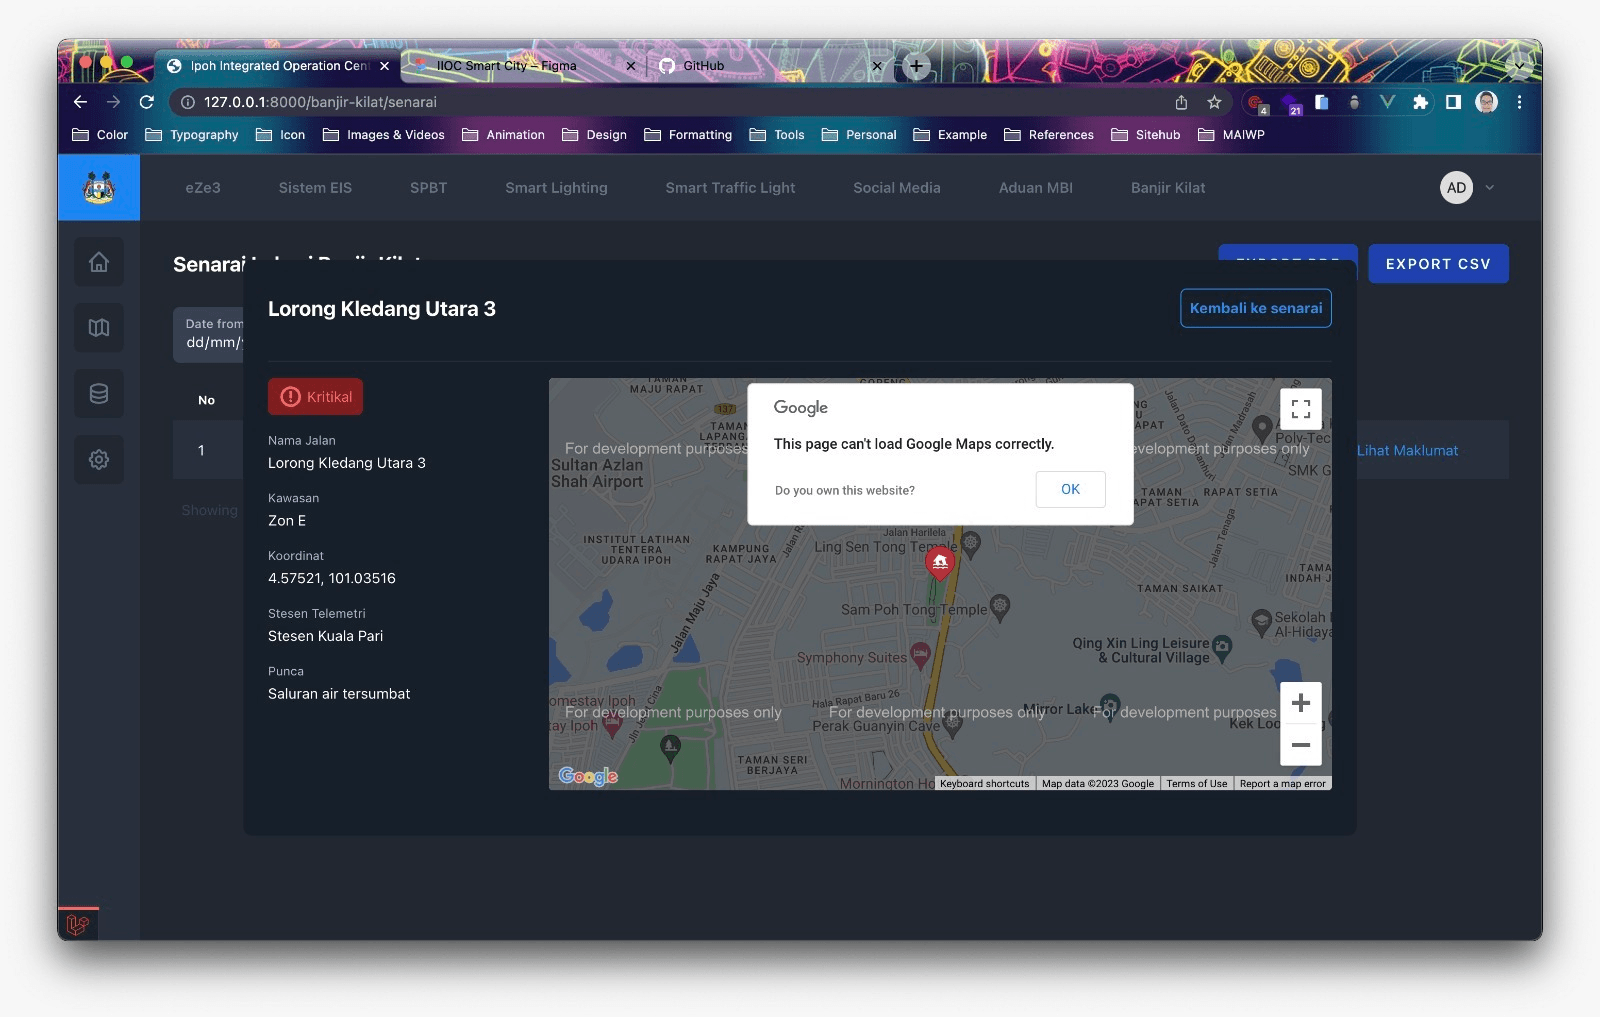The height and width of the screenshot is (1017, 1600).
Task: Open the Home dashboard from the sidebar
Action: coord(98,261)
